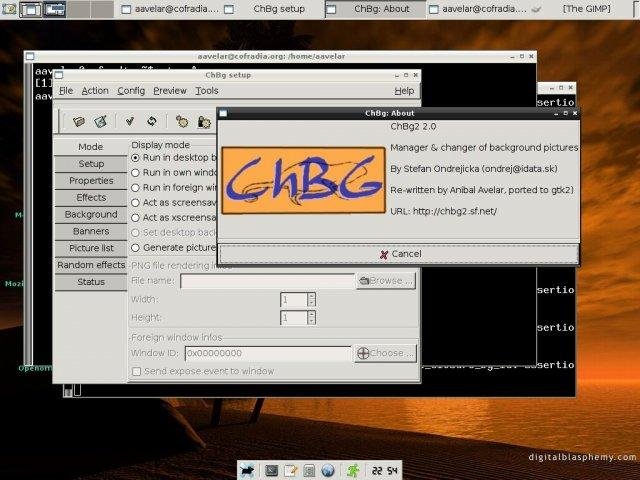Open window menu icon of terminal titlebar
This screenshot has width=640, height=480.
(30, 56)
